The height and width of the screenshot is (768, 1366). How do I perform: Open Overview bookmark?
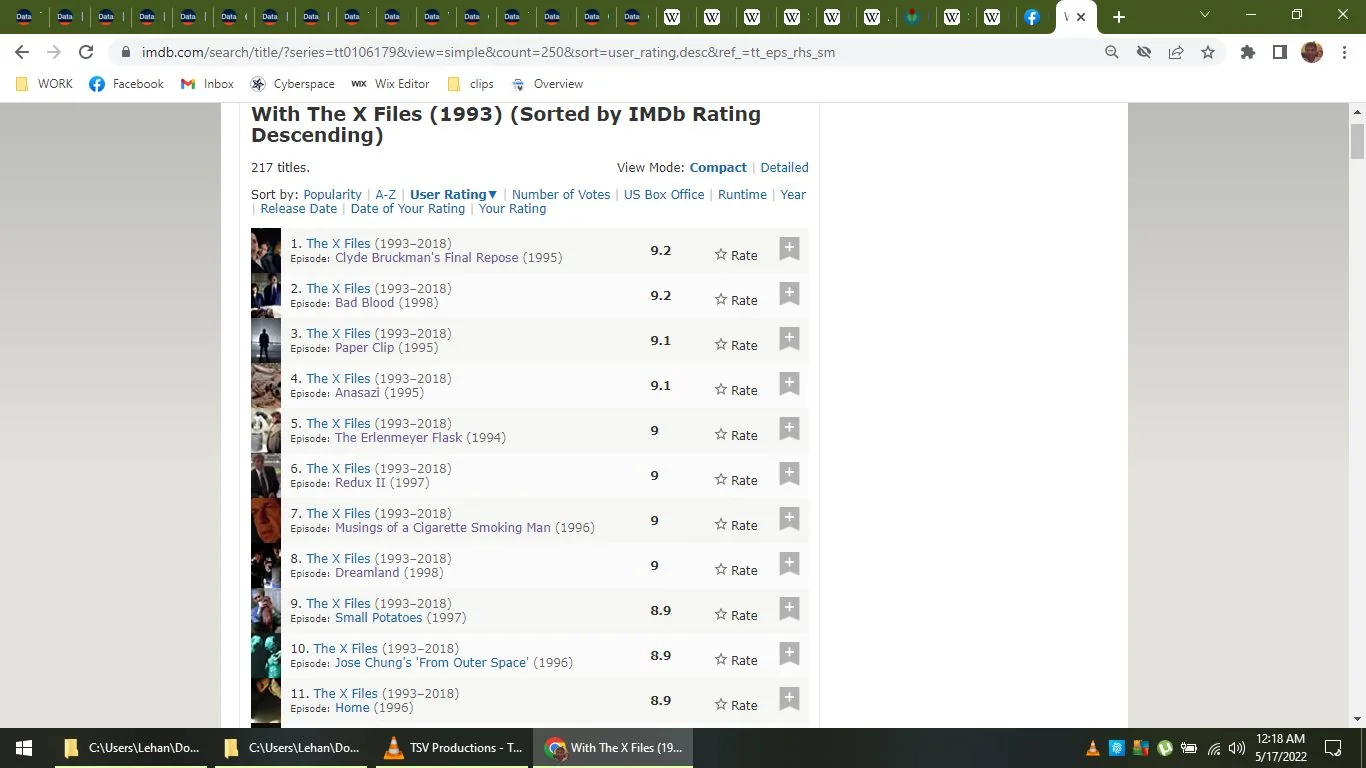click(x=547, y=84)
